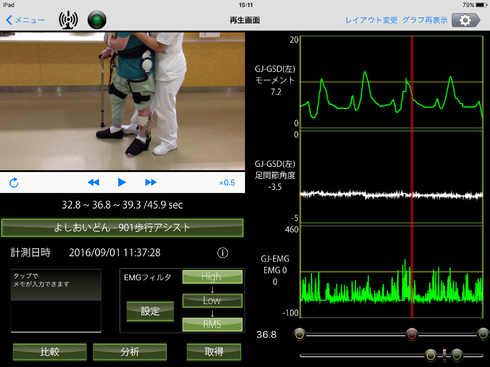Tap the GJ-EMG EMG 0 label
The width and height of the screenshot is (490, 367).
tap(275, 270)
